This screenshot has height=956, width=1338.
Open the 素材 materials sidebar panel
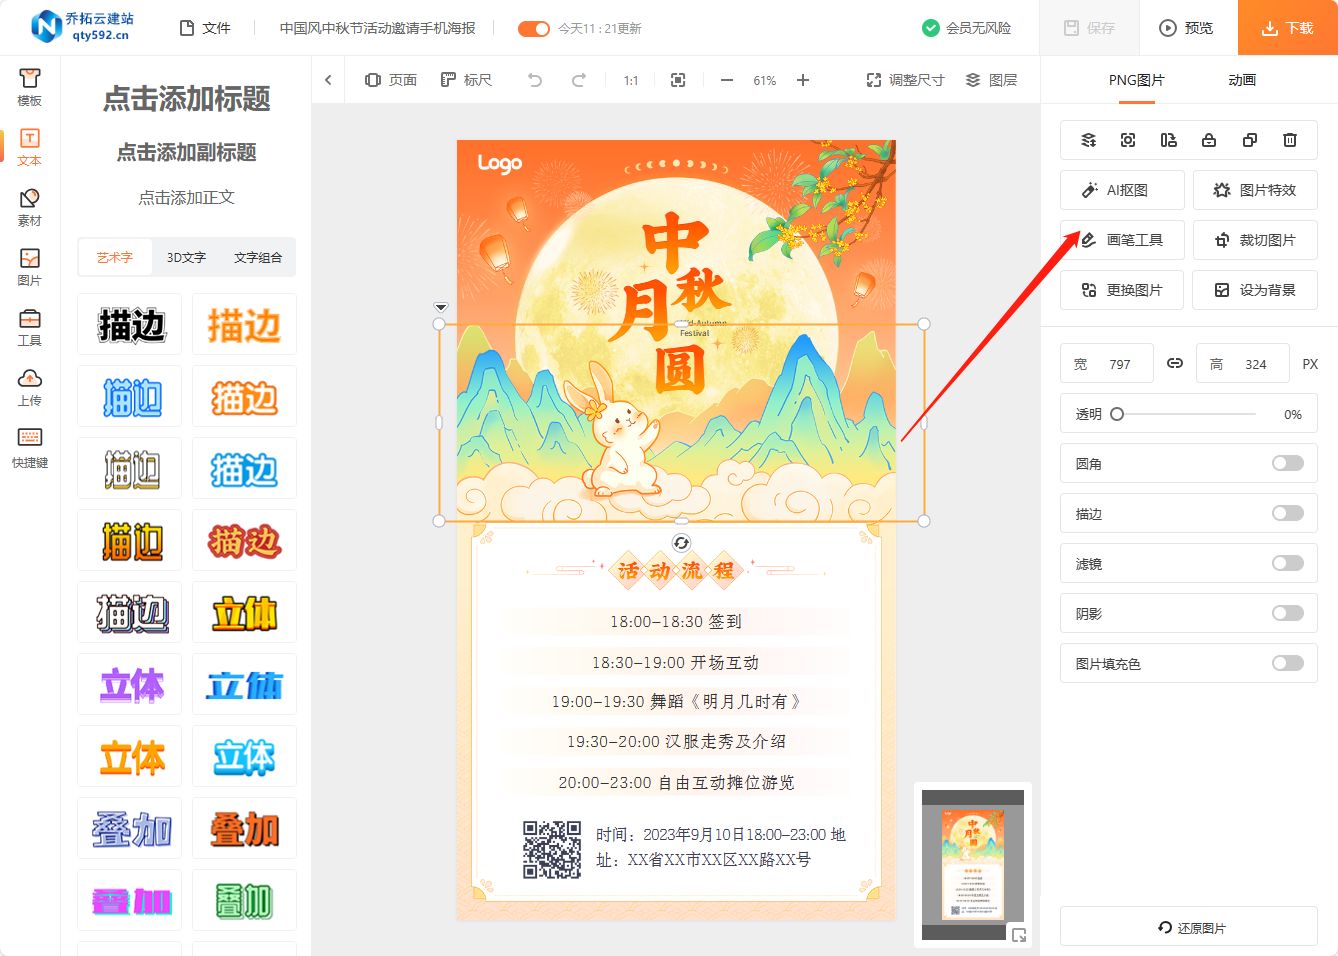pyautogui.click(x=30, y=208)
